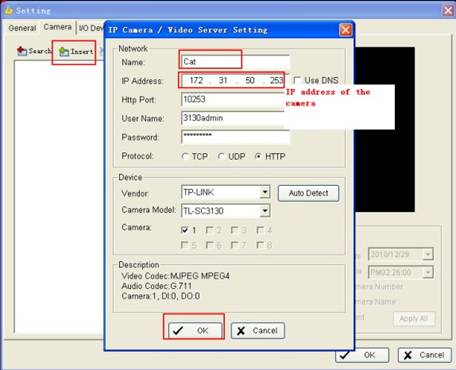The width and height of the screenshot is (456, 370).
Task: Click the Insert camera toolbar icon
Action: (x=64, y=52)
